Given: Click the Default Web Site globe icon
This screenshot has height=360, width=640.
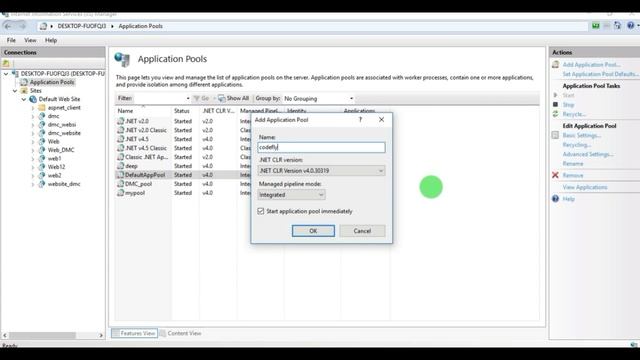Looking at the screenshot, I should coord(33,99).
